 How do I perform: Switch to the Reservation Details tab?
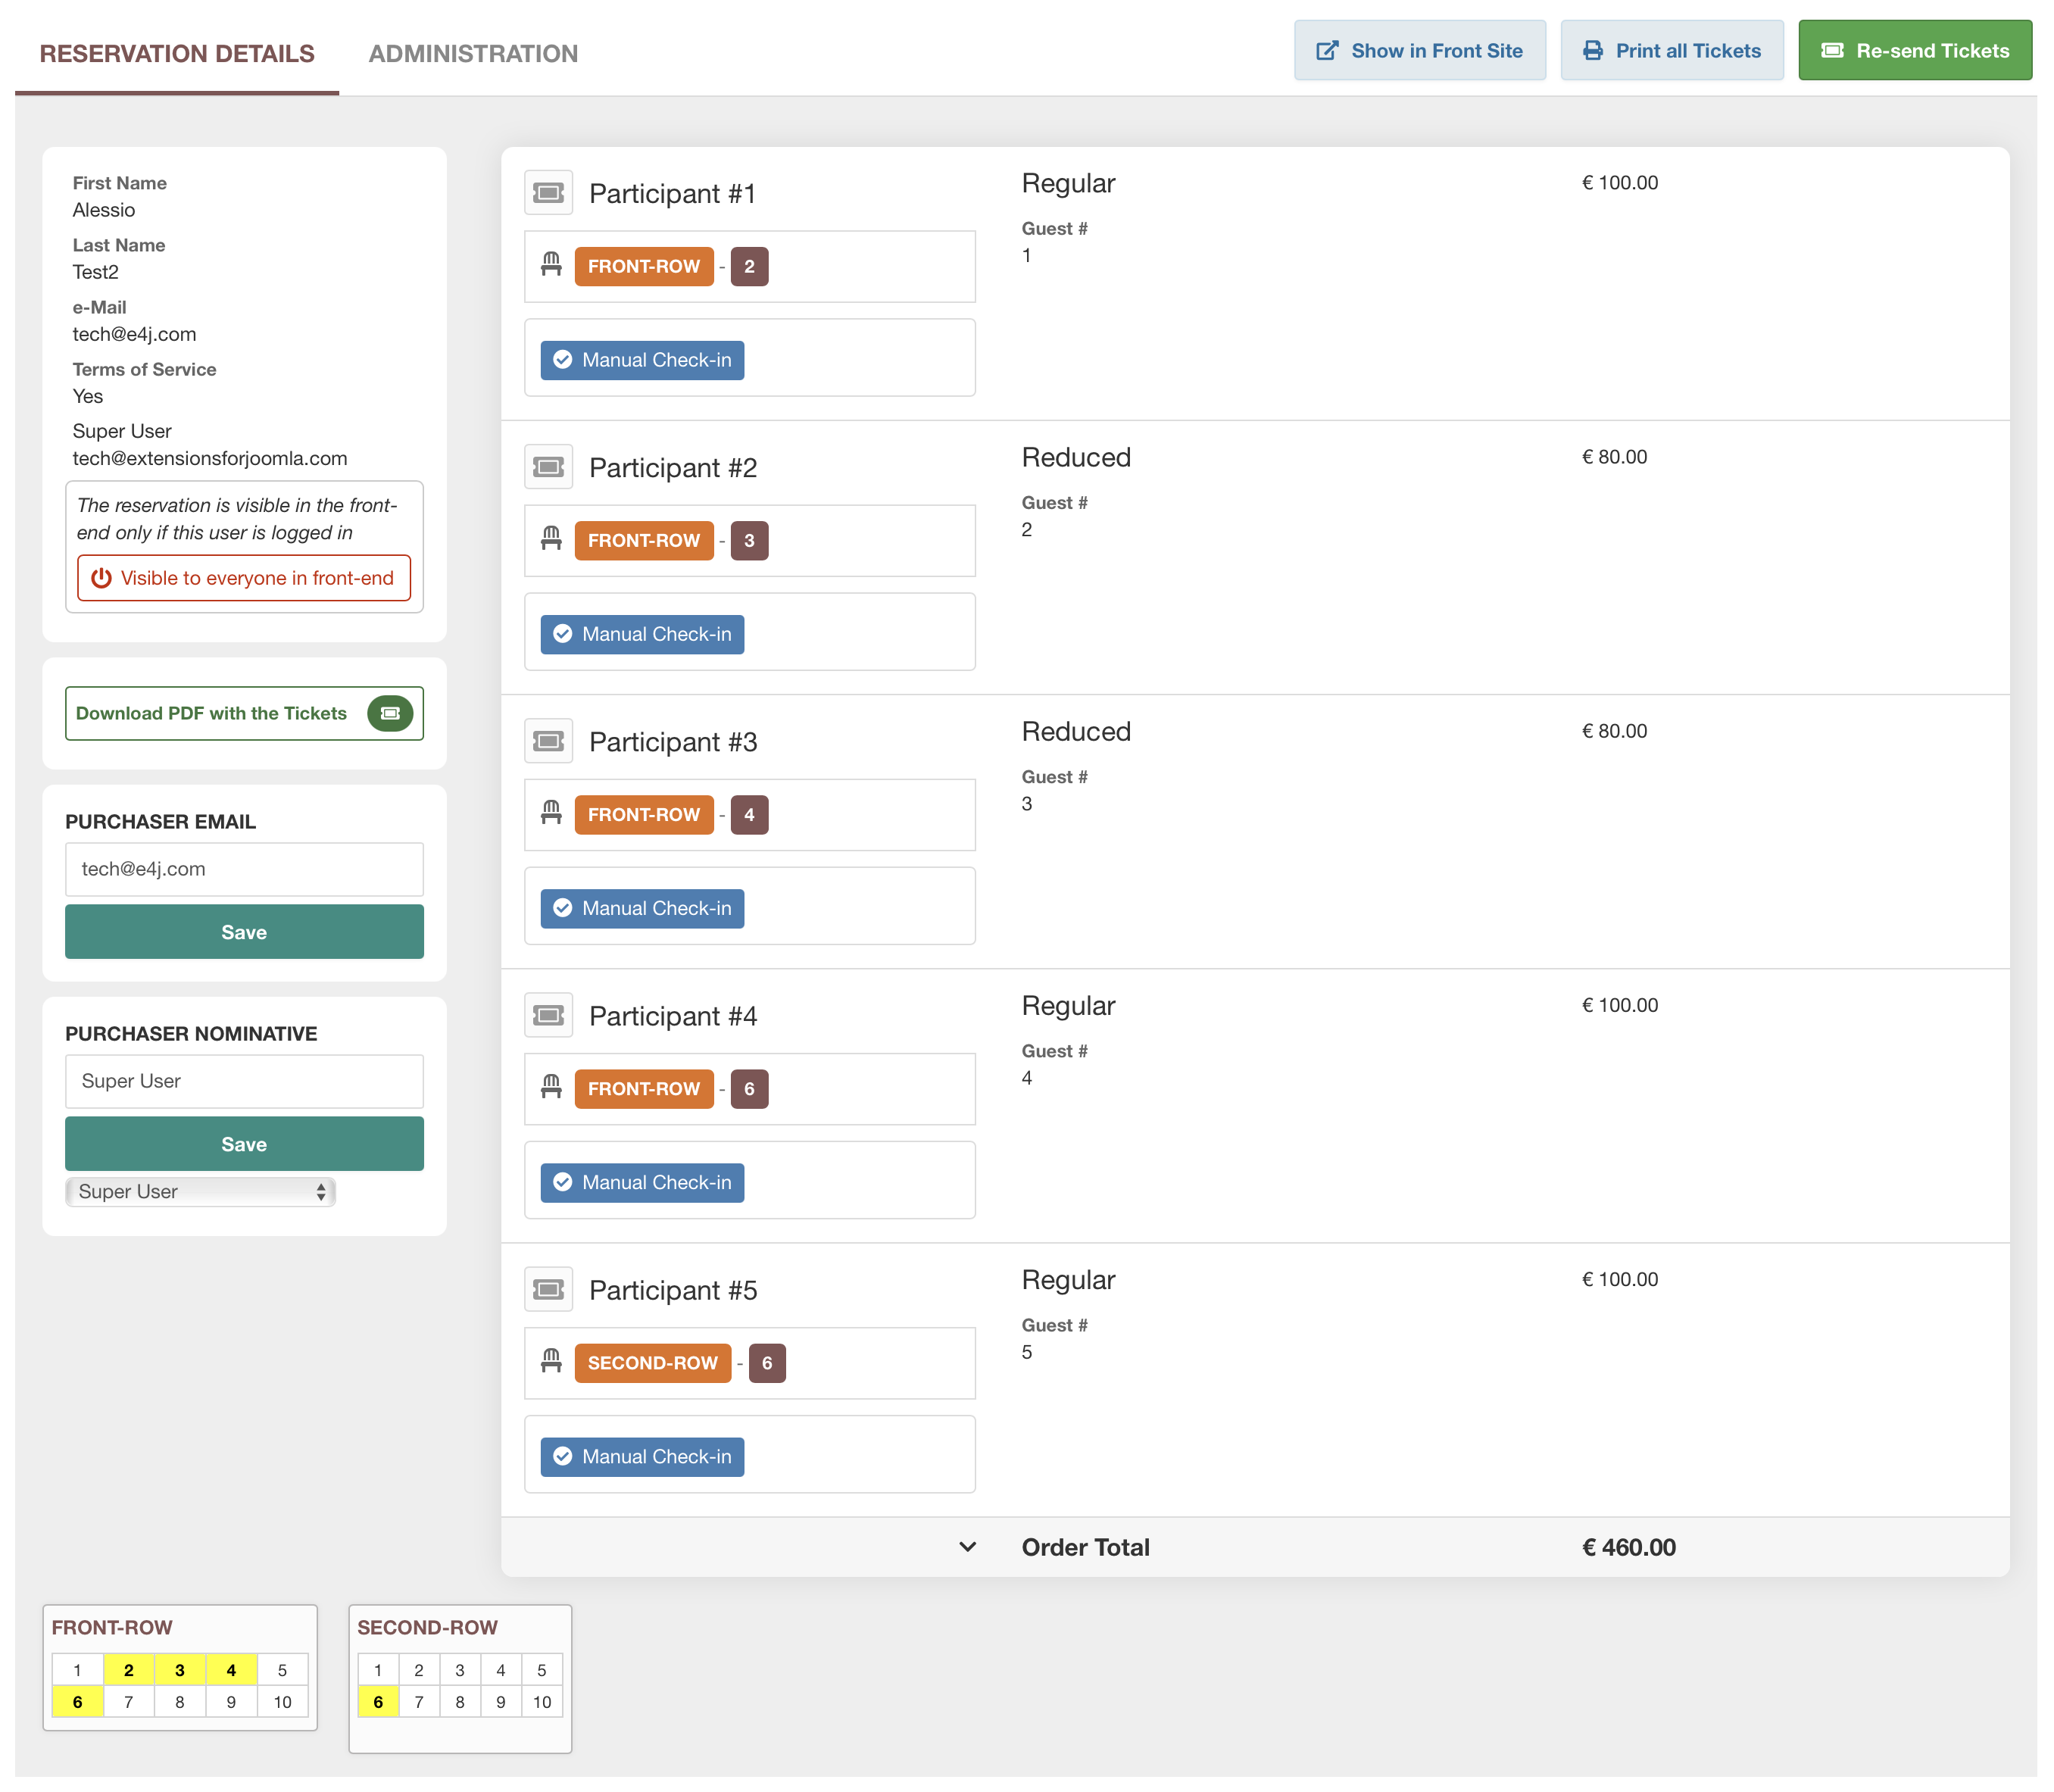click(x=177, y=54)
